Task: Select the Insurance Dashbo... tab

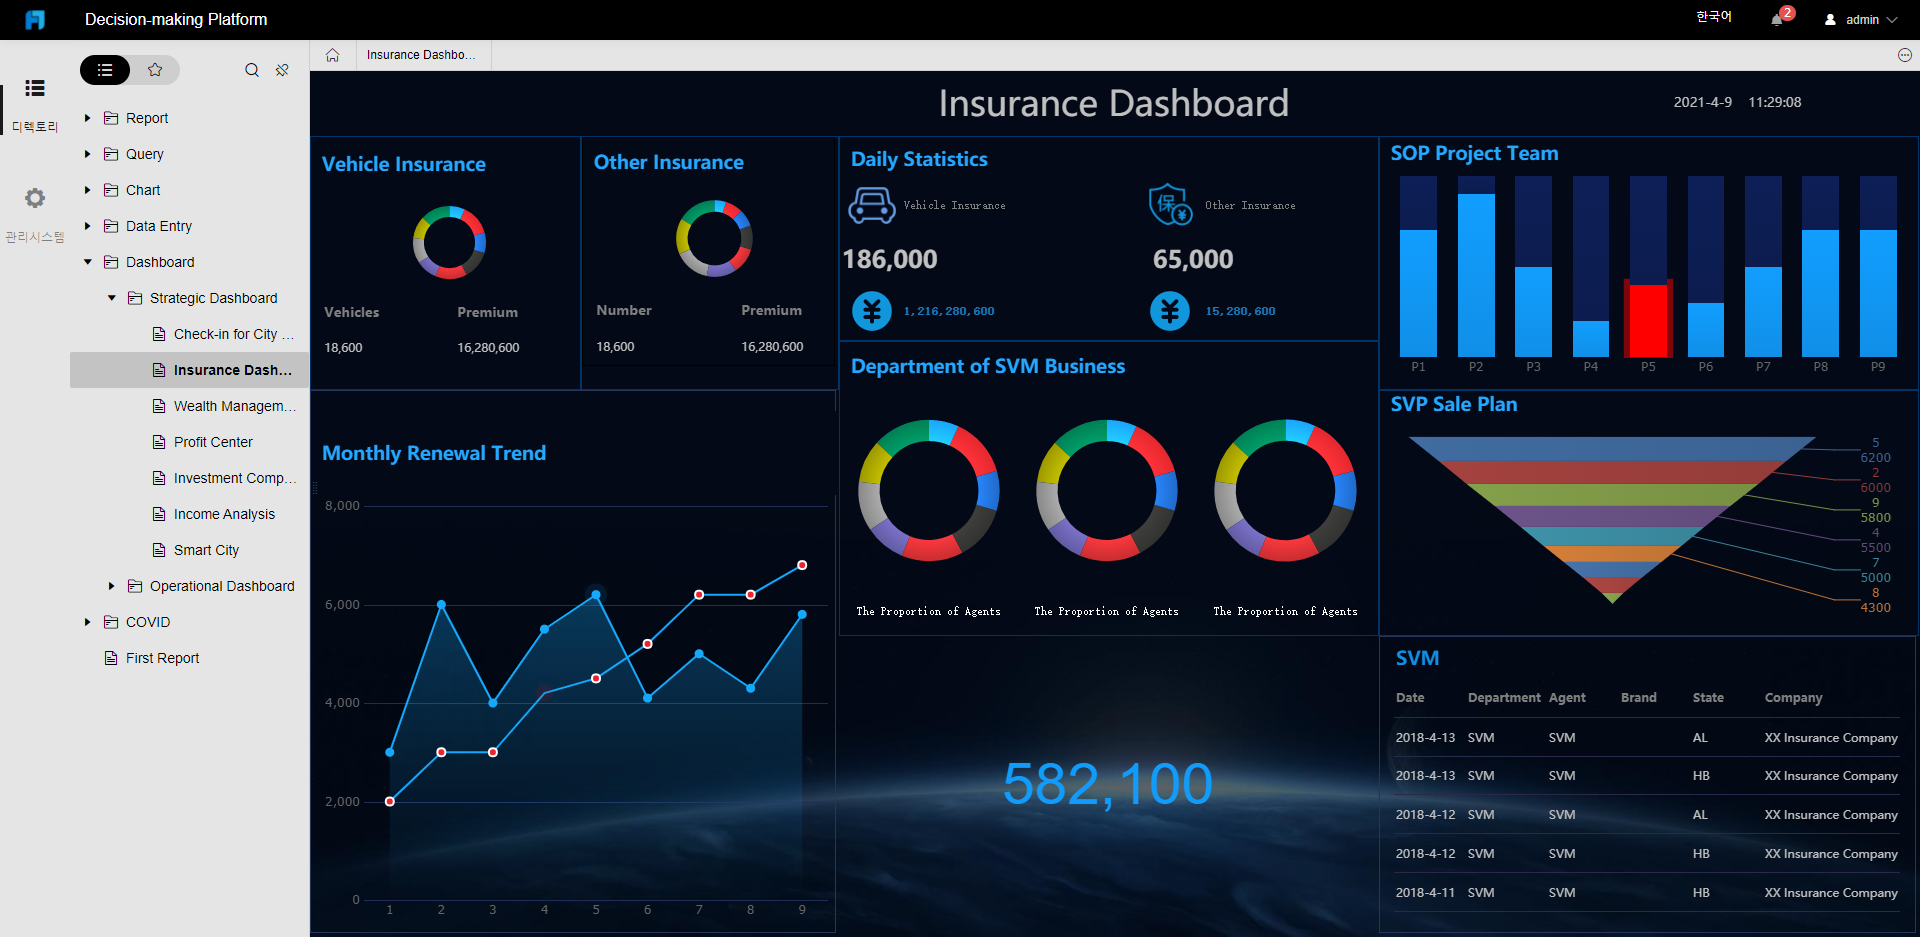Action: pyautogui.click(x=421, y=55)
